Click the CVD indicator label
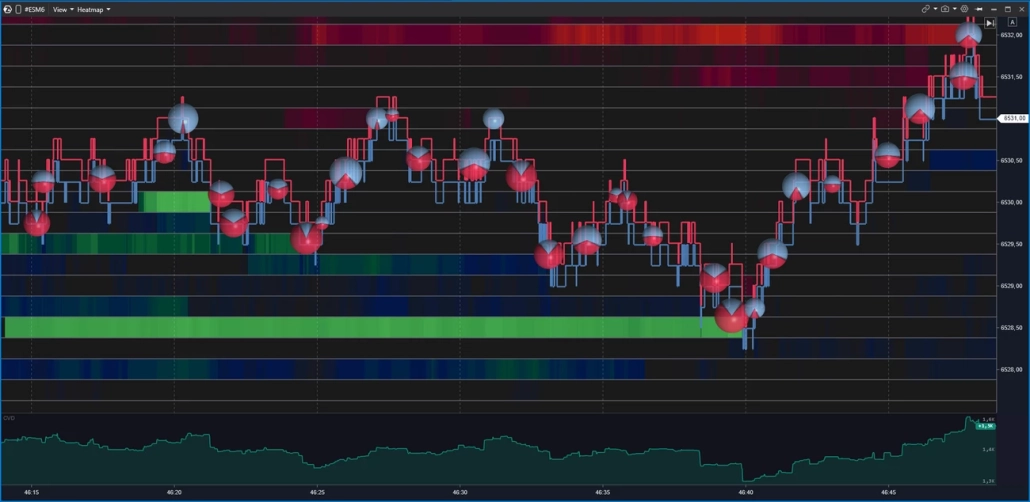The height and width of the screenshot is (502, 1030). point(8,418)
